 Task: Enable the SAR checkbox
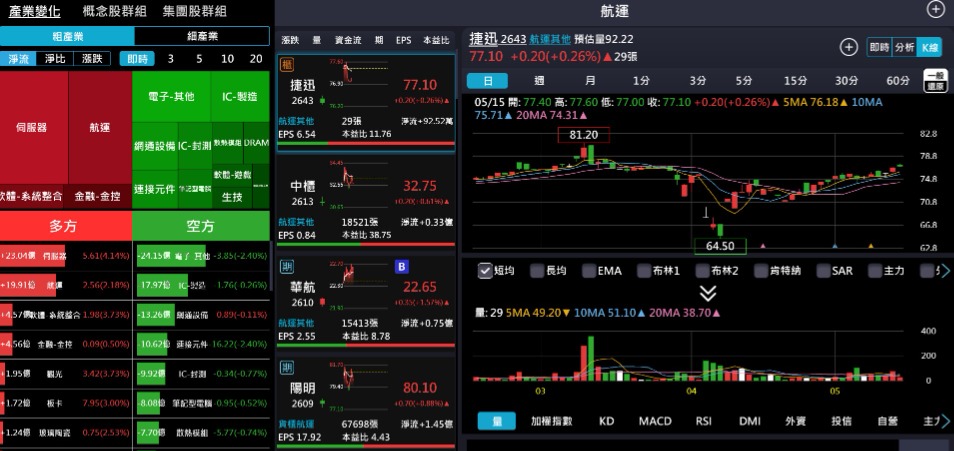pos(823,271)
